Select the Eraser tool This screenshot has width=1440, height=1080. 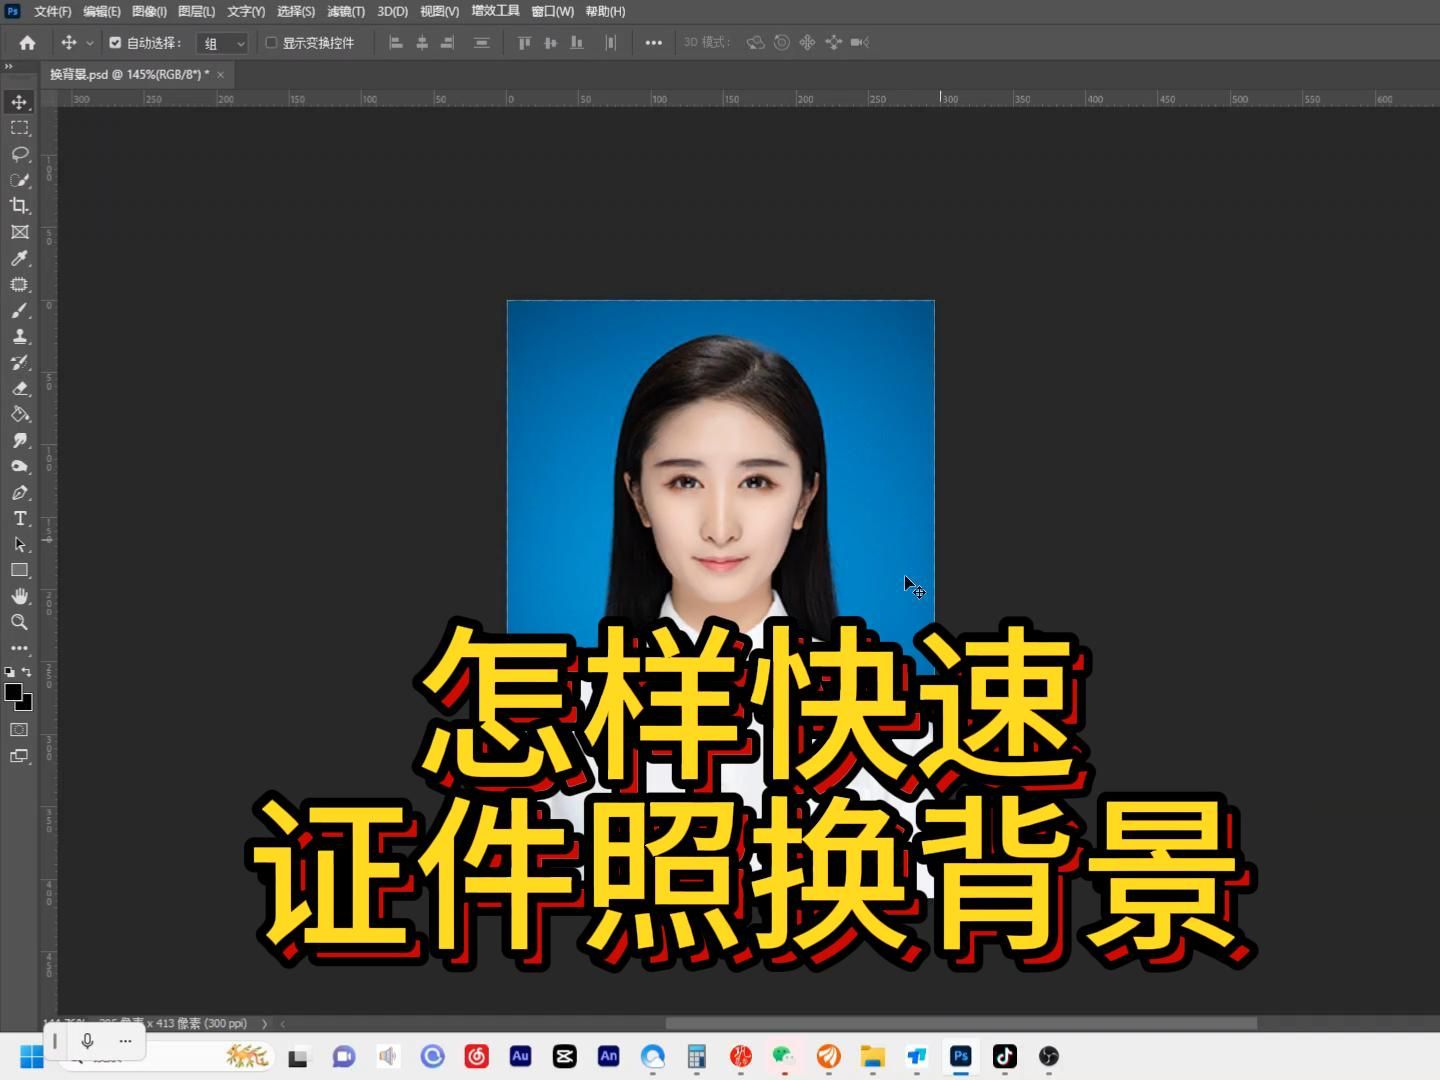[20, 389]
